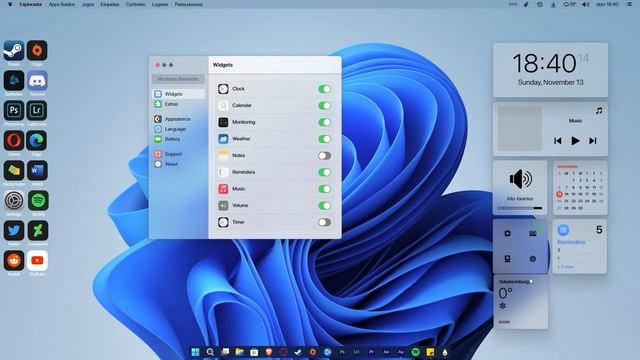Play music in the Music widget
This screenshot has width=640, height=360.
coord(575,141)
